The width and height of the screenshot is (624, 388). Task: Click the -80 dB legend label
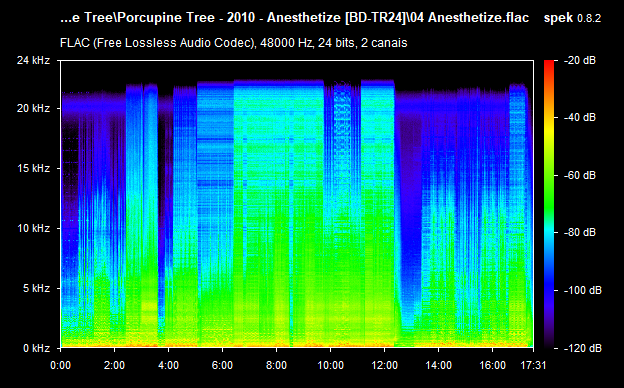pos(580,232)
